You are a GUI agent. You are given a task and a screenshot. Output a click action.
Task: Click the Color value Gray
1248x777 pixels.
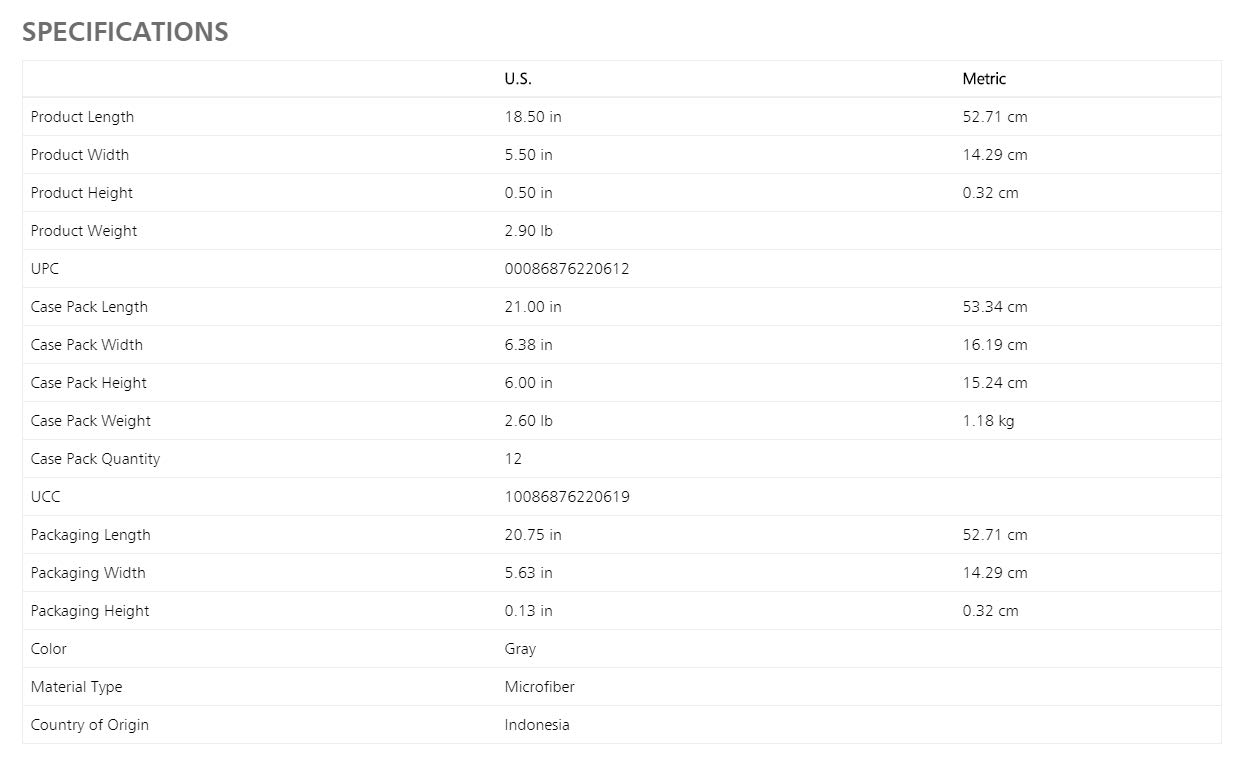coord(520,649)
